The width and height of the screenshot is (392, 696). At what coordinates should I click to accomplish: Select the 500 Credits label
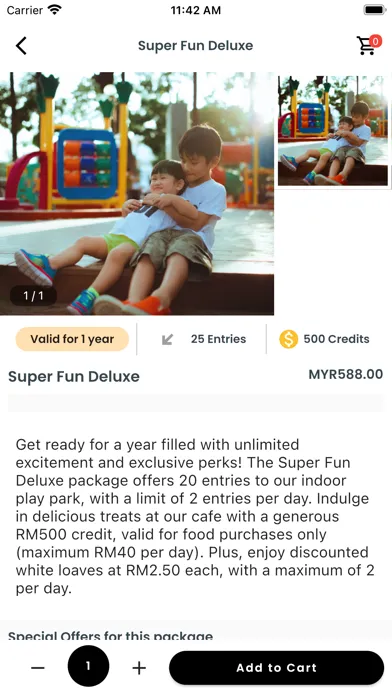pos(337,339)
